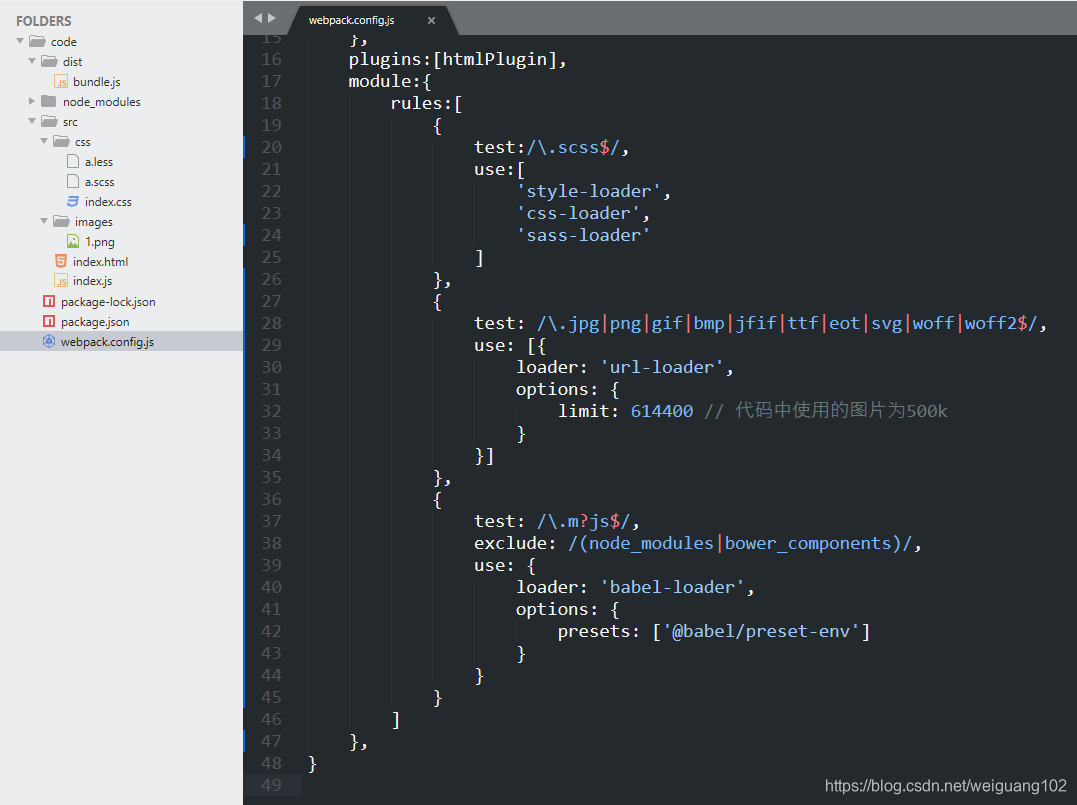Image resolution: width=1077 pixels, height=805 pixels.
Task: Place cursor on 'babel-loader' string
Action: pos(672,587)
